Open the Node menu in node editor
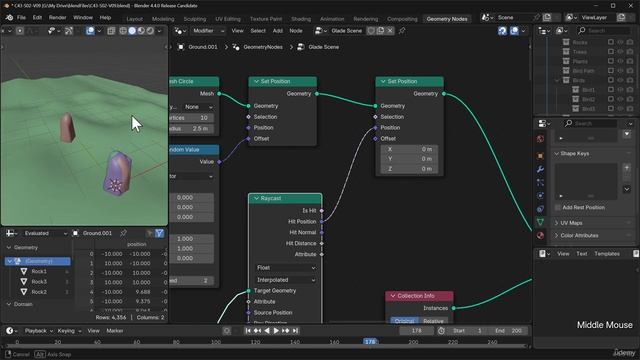Screen dimensions: 640x360 point(296,31)
